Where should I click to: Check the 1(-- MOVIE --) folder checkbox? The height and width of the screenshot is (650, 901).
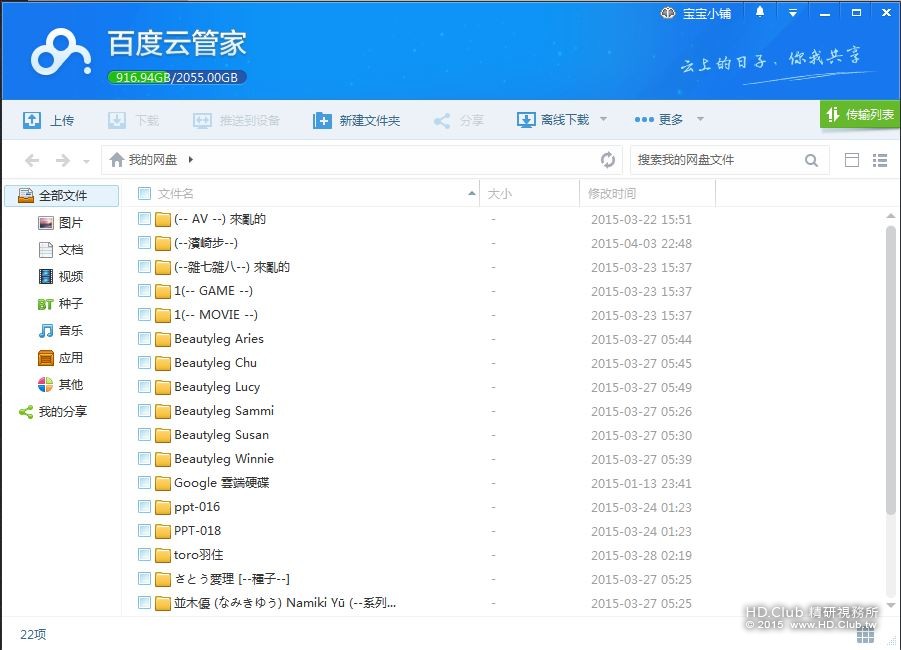click(144, 315)
